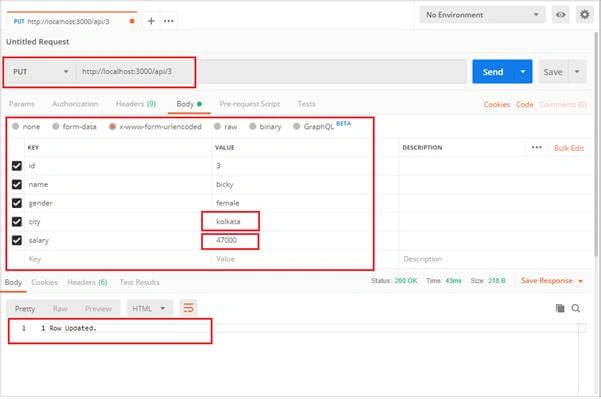
Task: Click the id value 3 cell
Action: pyautogui.click(x=305, y=166)
